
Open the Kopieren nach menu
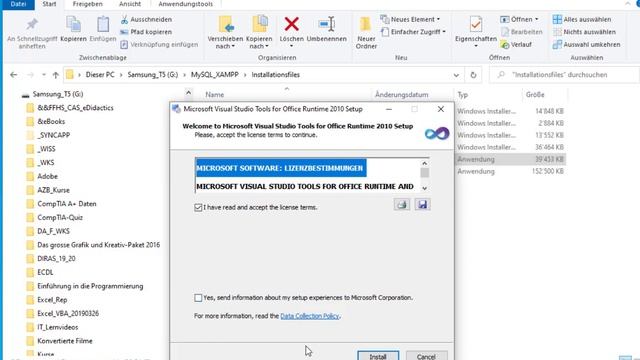259,33
